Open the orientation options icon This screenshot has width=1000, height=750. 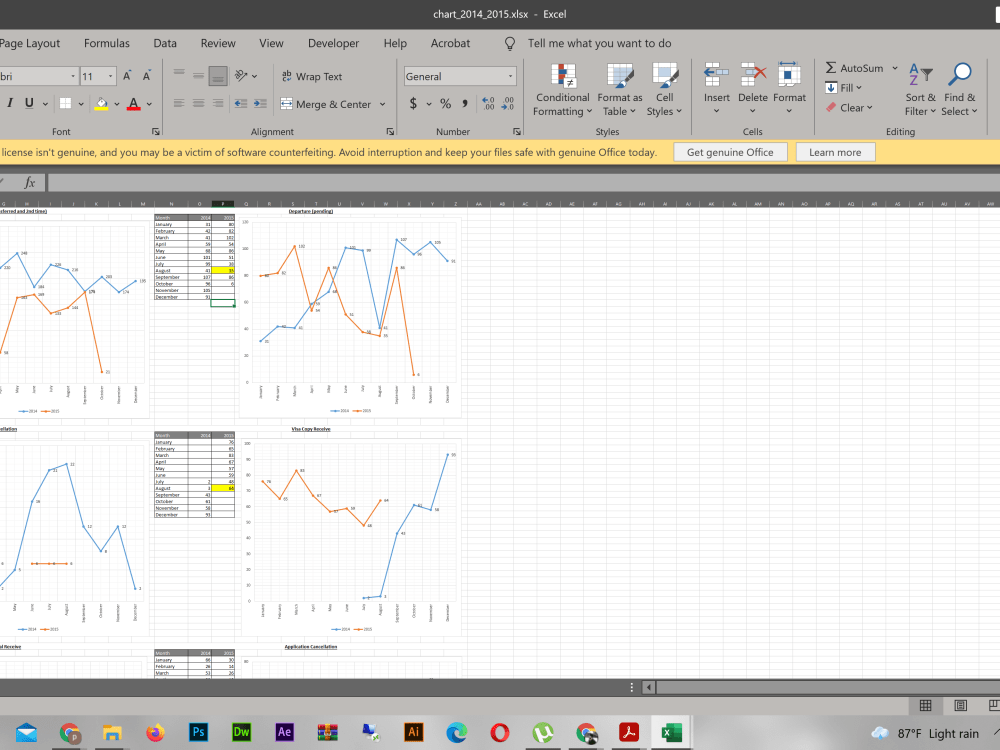241,76
